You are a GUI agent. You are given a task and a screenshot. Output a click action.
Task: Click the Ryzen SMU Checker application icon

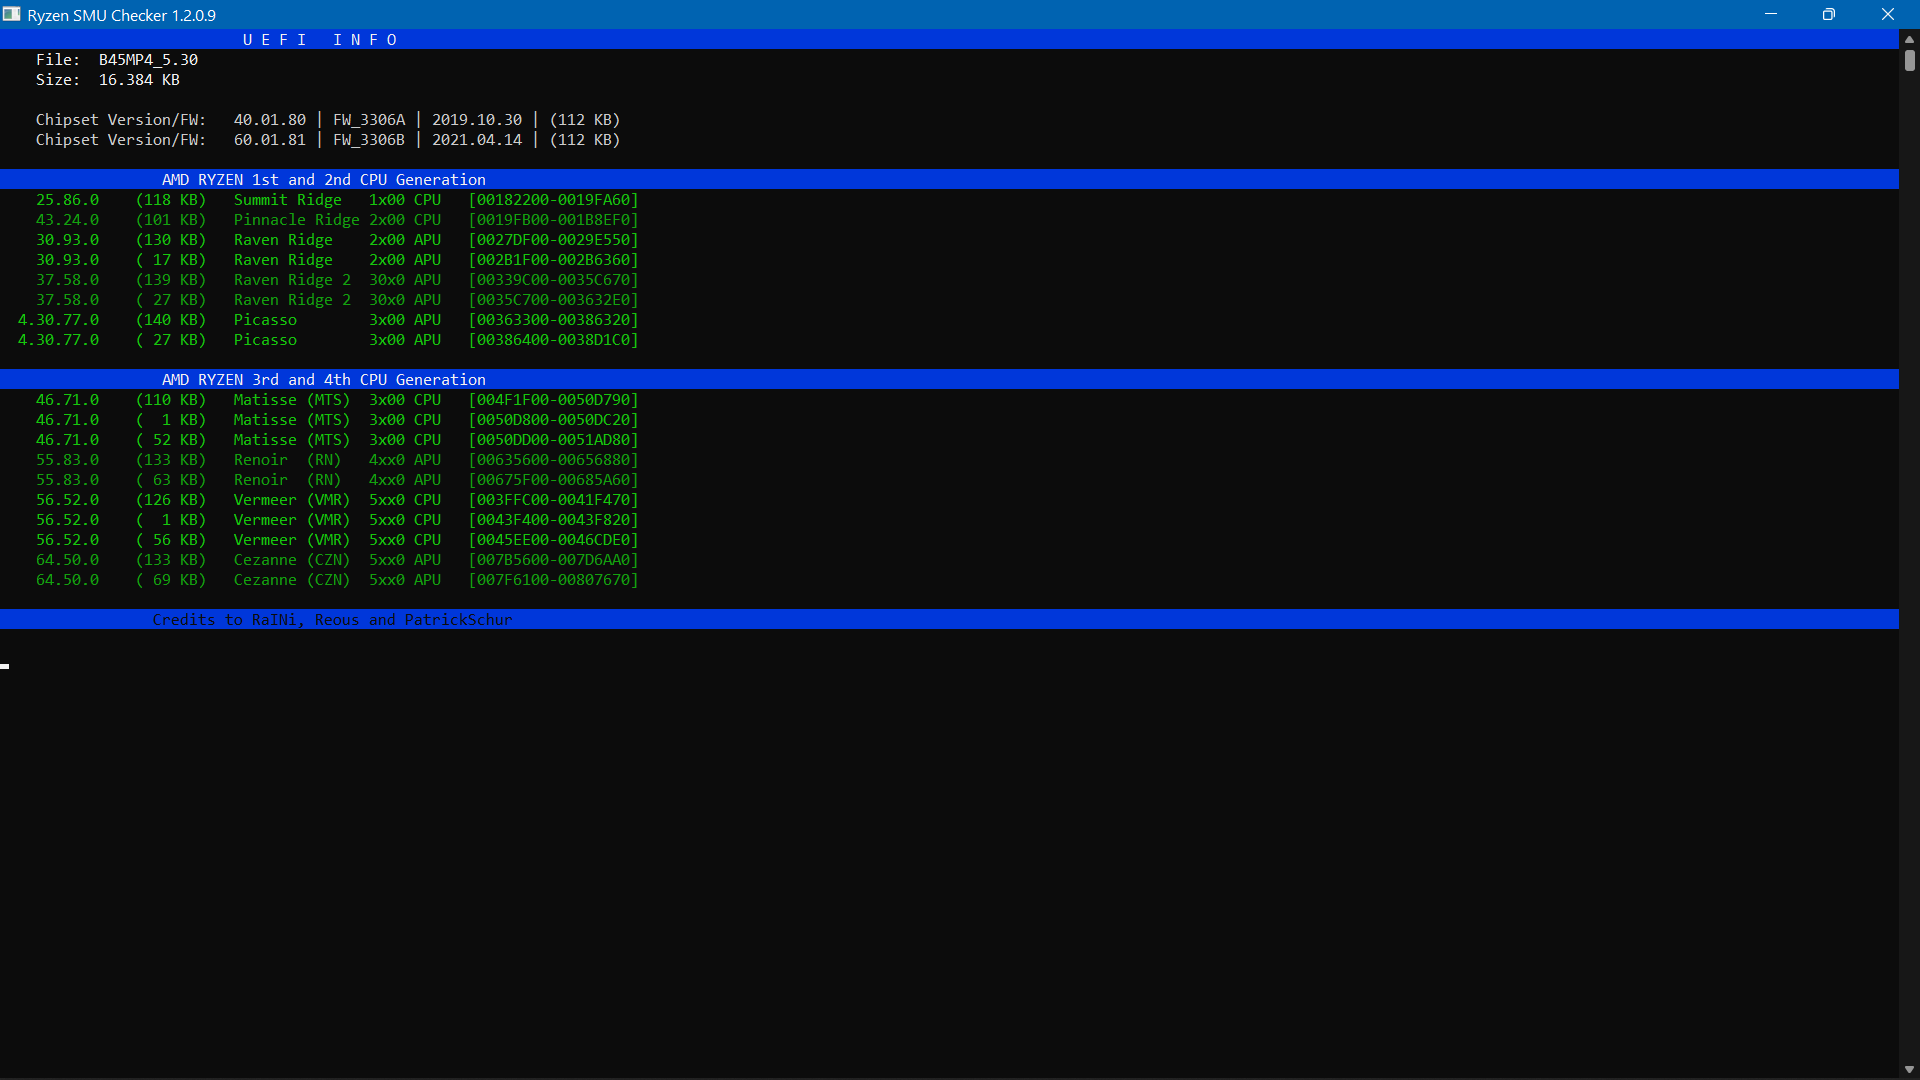click(12, 14)
